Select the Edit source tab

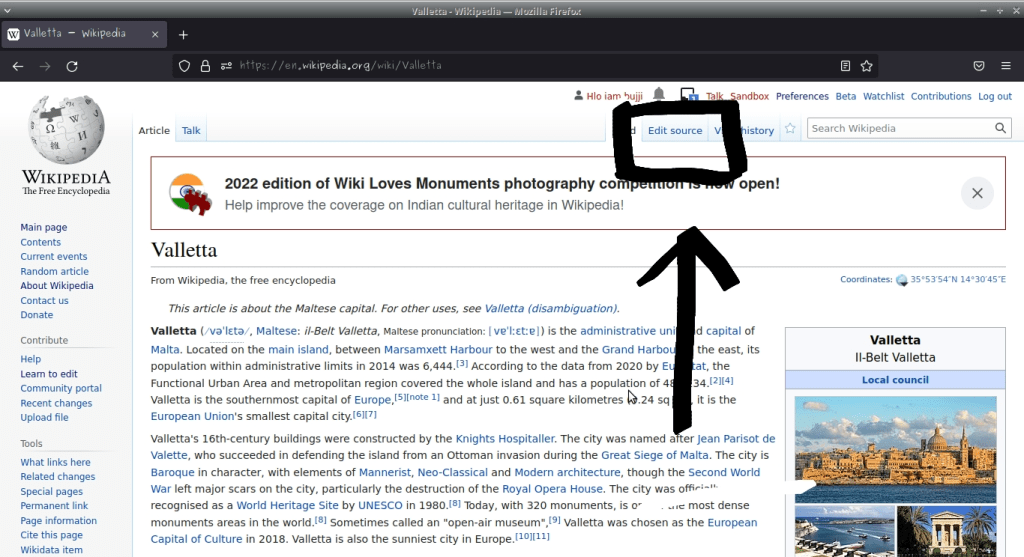(x=675, y=131)
